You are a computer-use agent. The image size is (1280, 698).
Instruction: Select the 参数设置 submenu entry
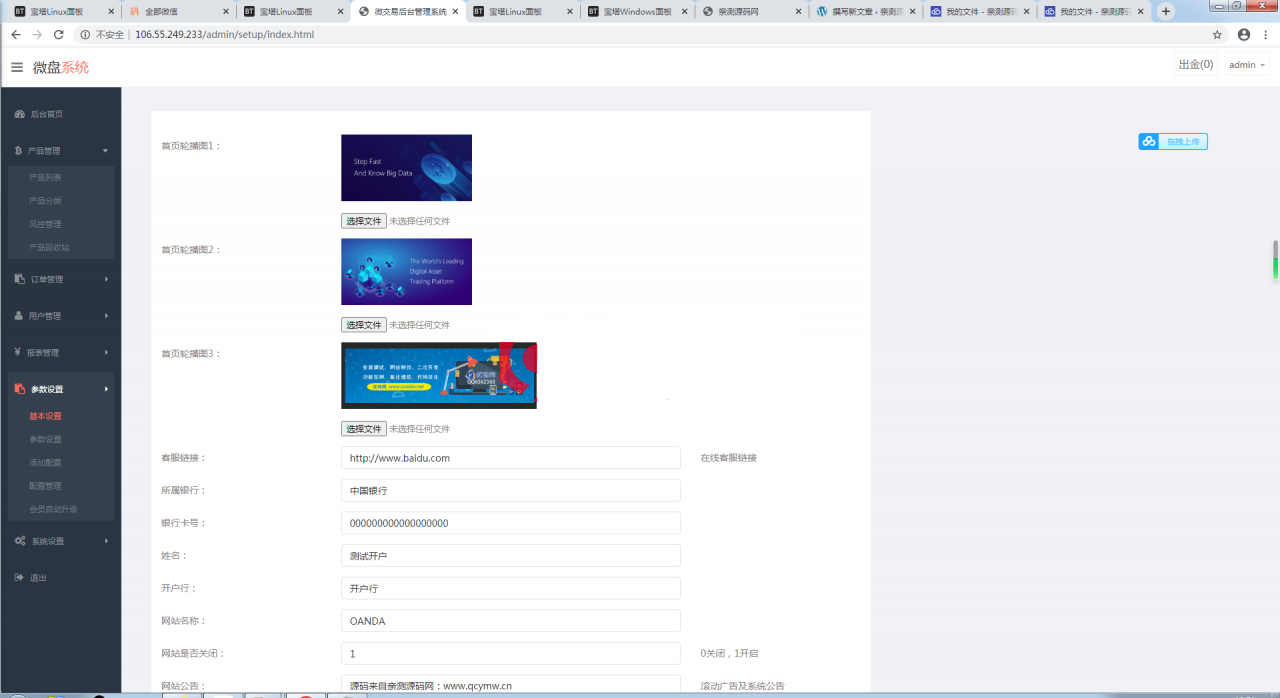pos(46,439)
